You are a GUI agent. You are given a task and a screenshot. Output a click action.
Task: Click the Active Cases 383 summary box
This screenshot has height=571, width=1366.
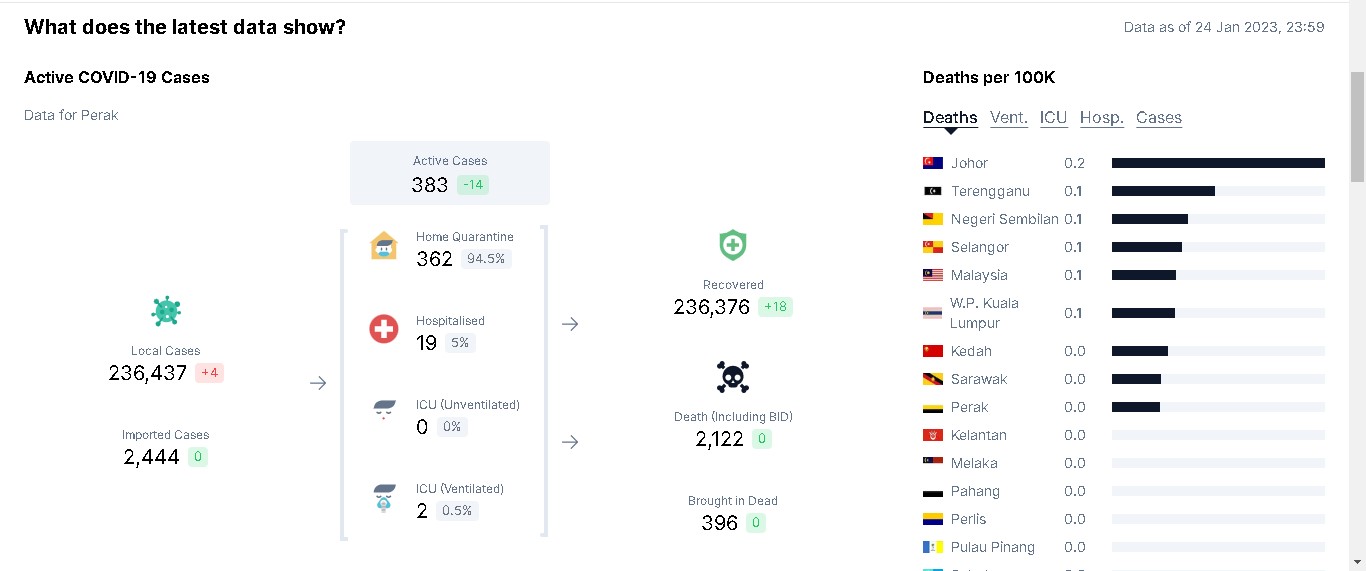[450, 173]
